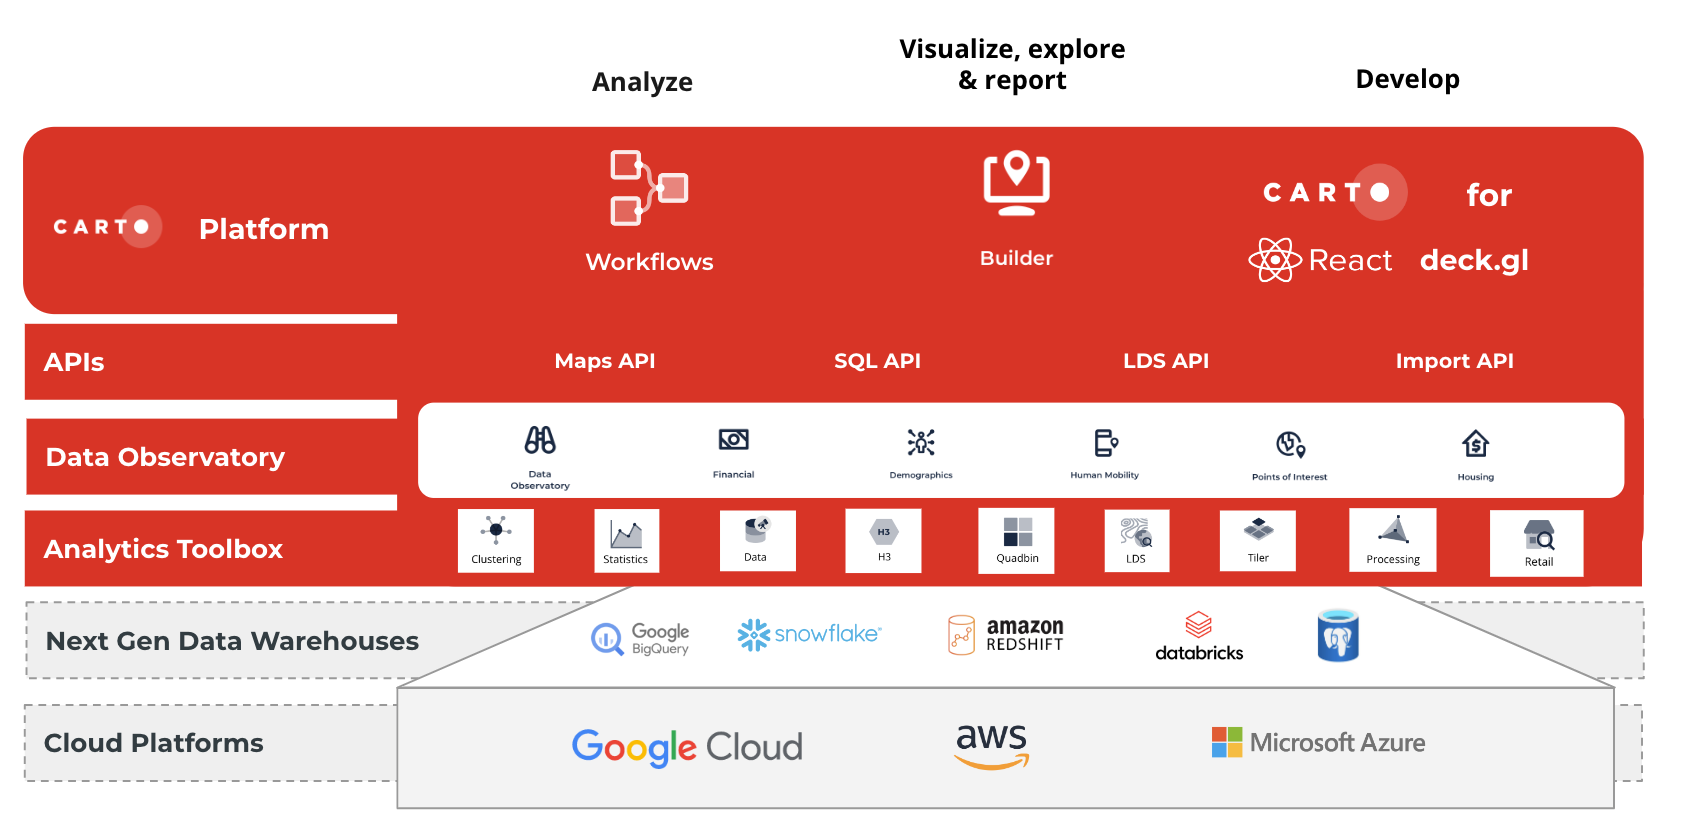Open the Retail toolbox tile
The image size is (1684, 824).
(x=1537, y=543)
